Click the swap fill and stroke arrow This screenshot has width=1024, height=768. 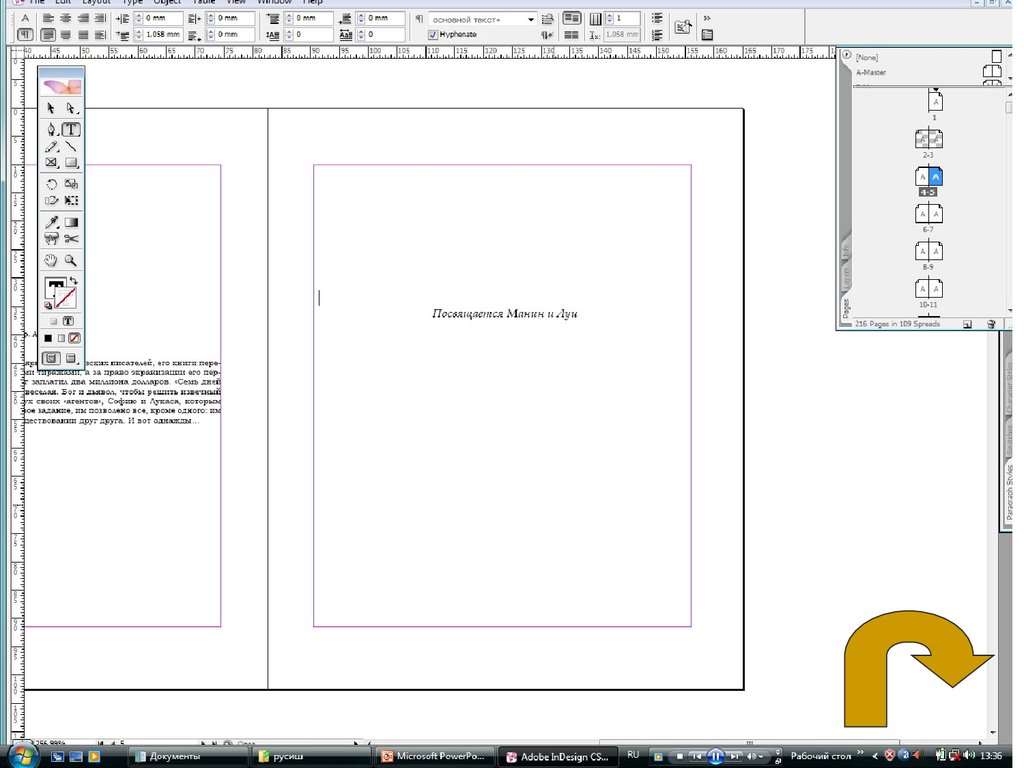tap(73, 281)
